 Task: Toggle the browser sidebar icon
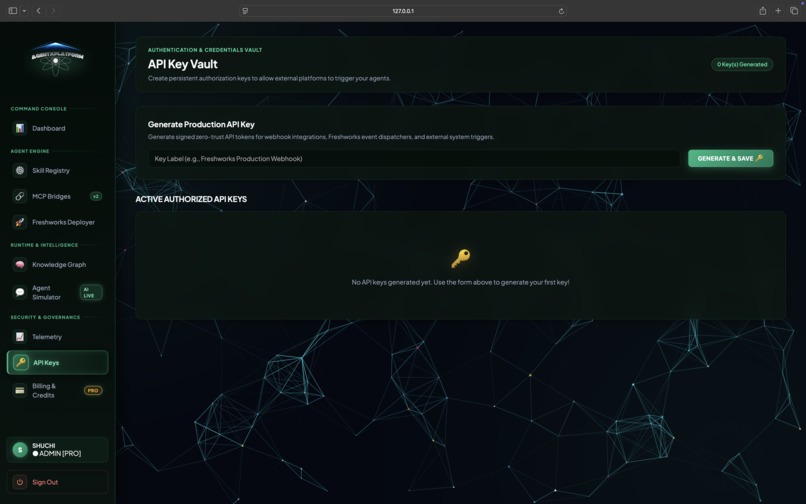click(x=13, y=10)
